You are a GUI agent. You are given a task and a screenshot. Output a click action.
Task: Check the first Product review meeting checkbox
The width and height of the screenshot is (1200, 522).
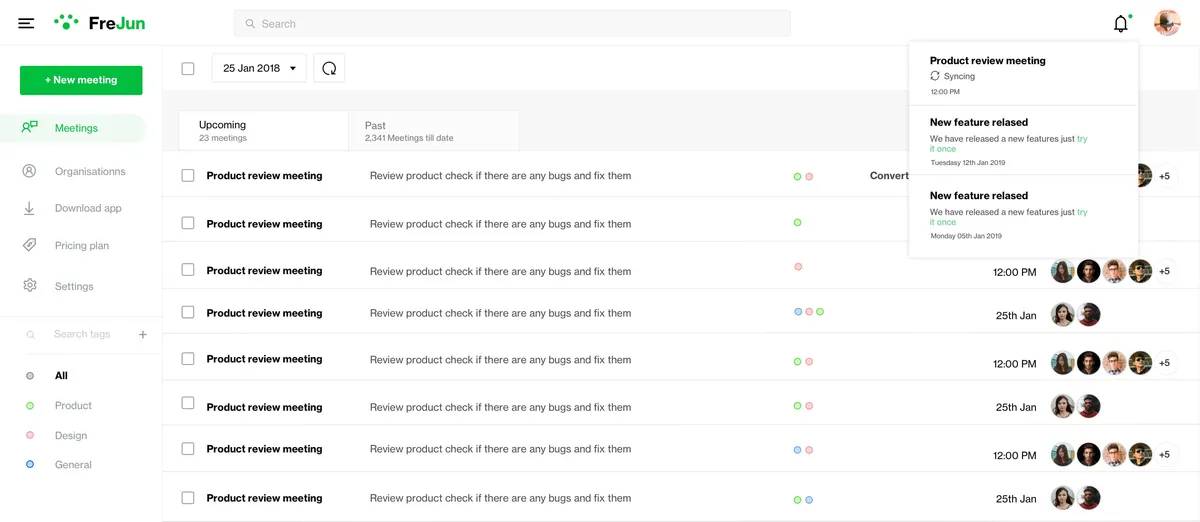pyautogui.click(x=188, y=176)
